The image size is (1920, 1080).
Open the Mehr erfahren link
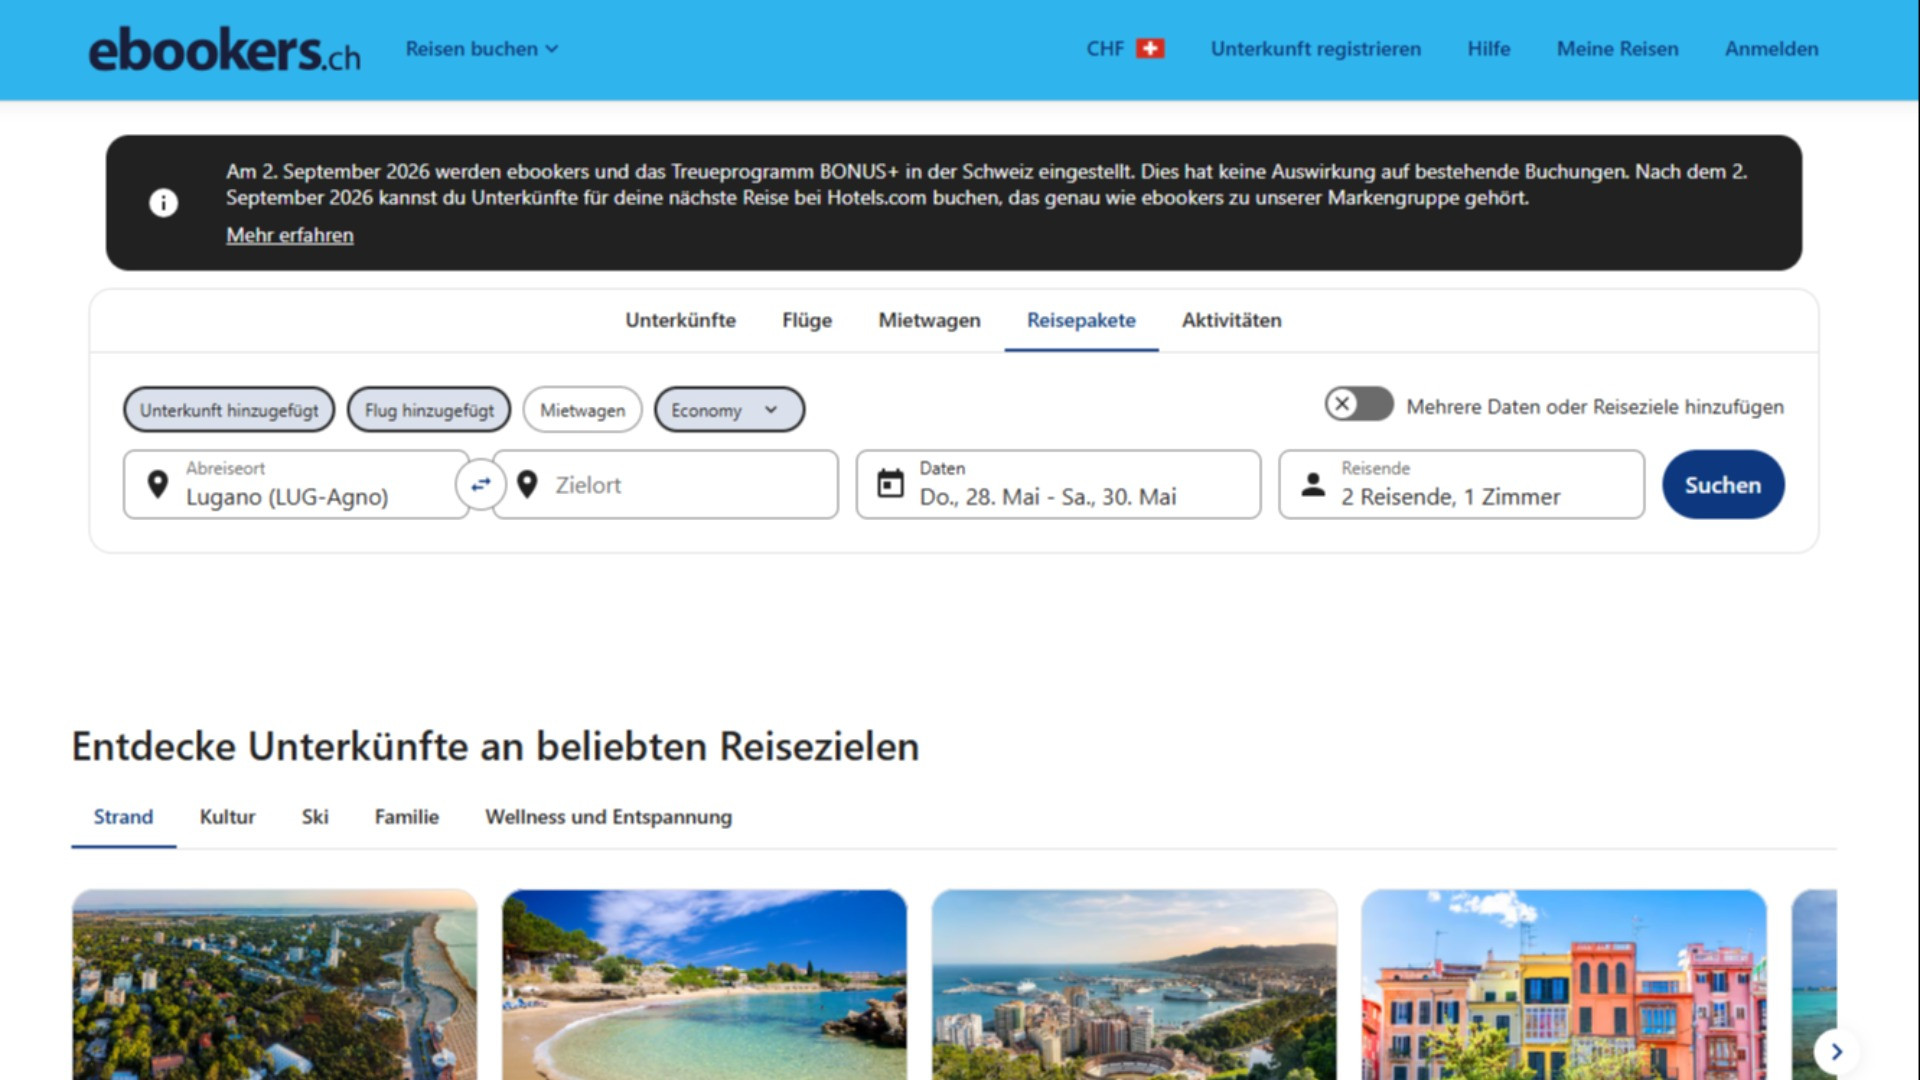click(x=290, y=235)
